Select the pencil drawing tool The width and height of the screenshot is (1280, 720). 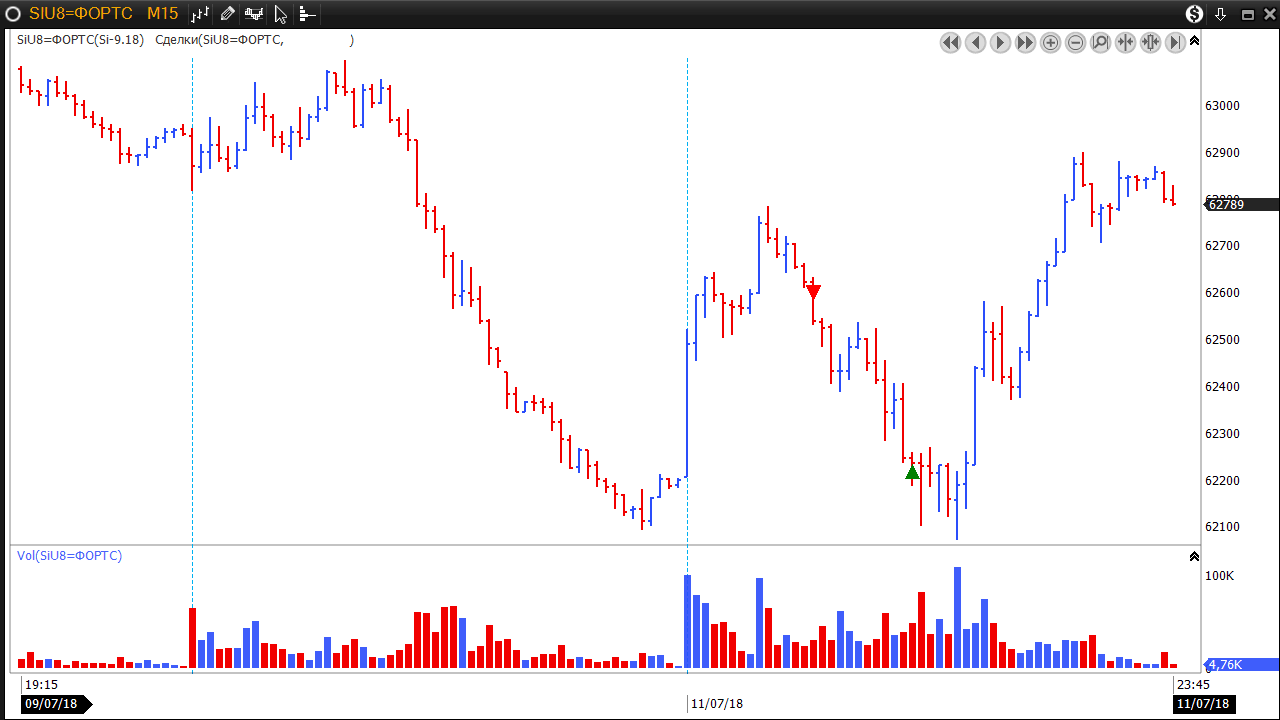pyautogui.click(x=228, y=14)
